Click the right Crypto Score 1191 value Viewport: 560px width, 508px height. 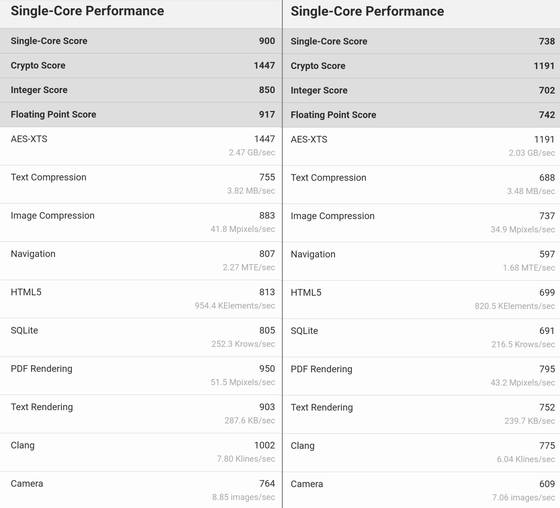coord(544,66)
